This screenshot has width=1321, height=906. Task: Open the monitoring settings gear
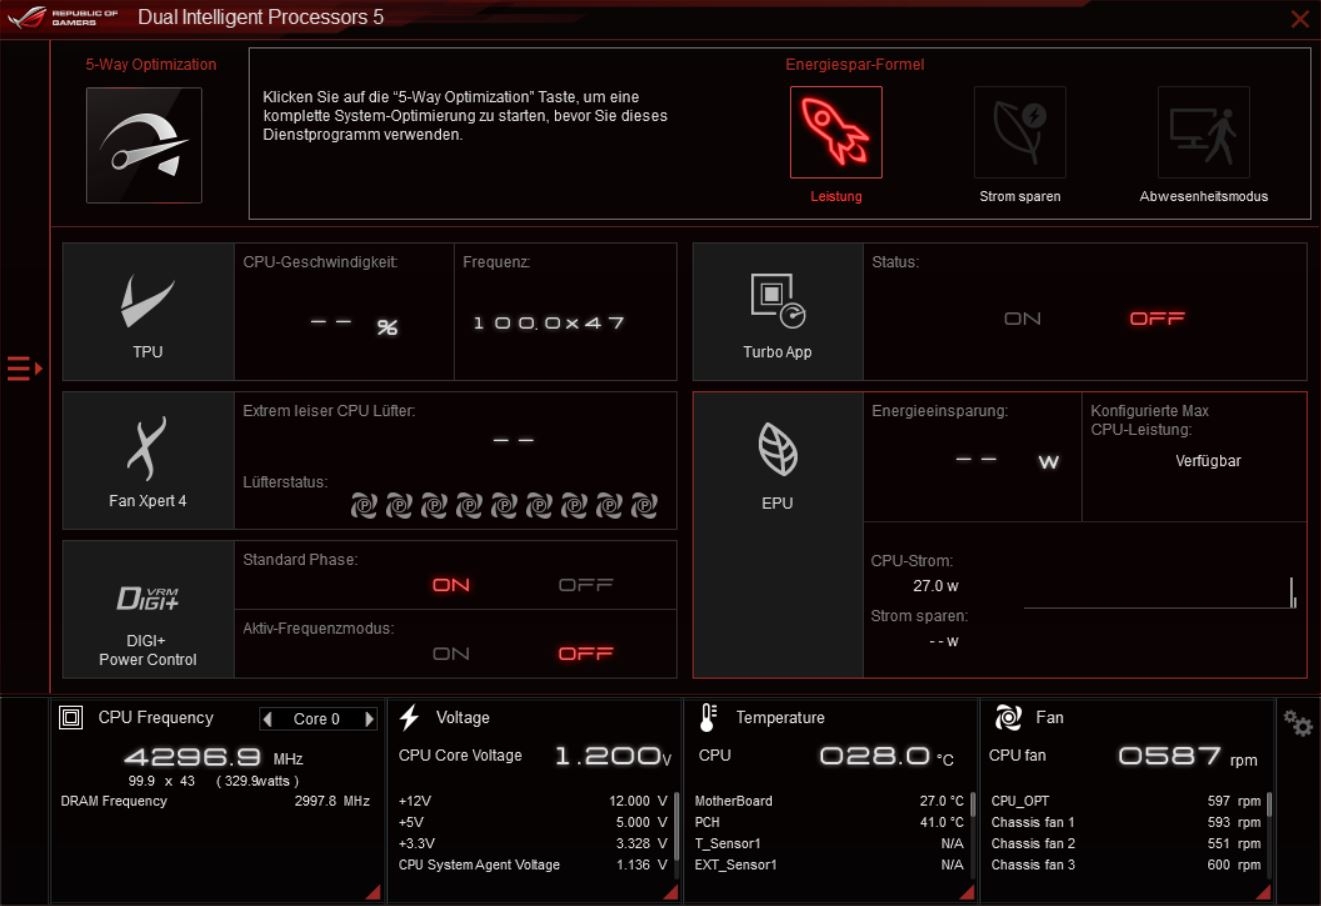click(x=1298, y=723)
